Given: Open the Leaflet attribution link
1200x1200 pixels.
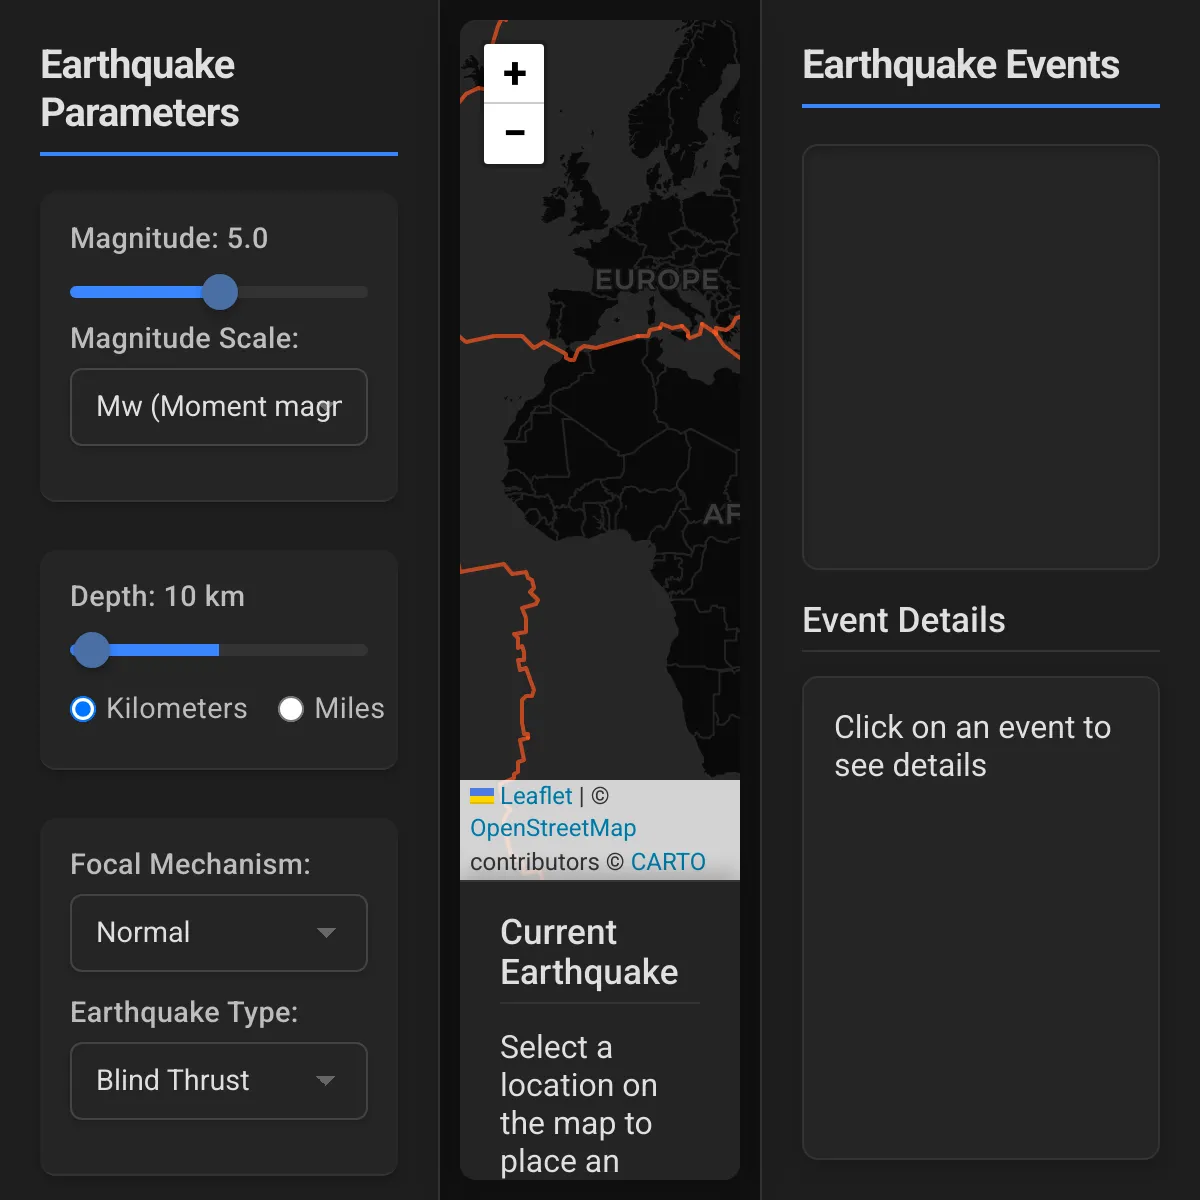Looking at the screenshot, I should click(536, 796).
